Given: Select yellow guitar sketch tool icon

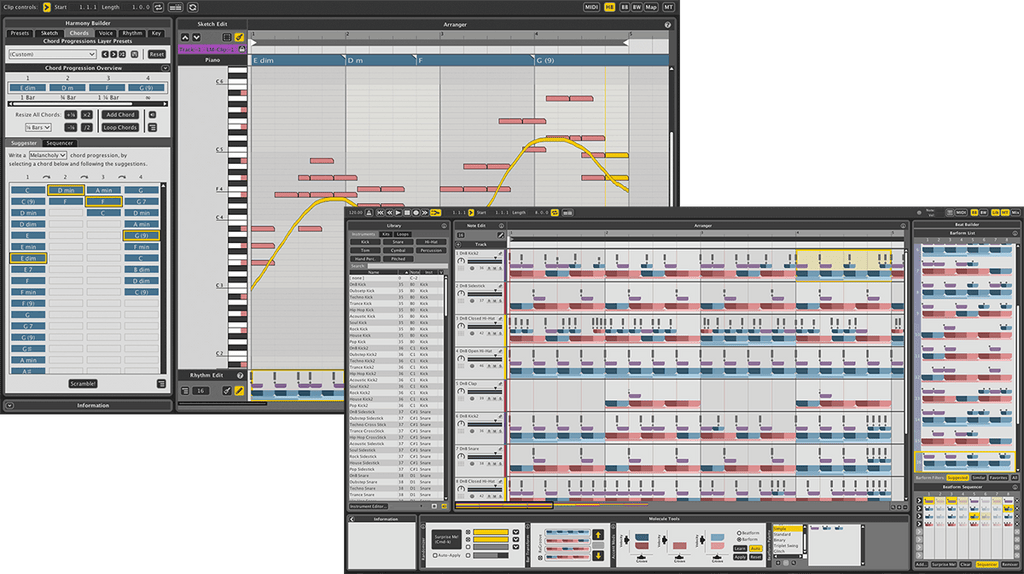Looking at the screenshot, I should pos(239,37).
